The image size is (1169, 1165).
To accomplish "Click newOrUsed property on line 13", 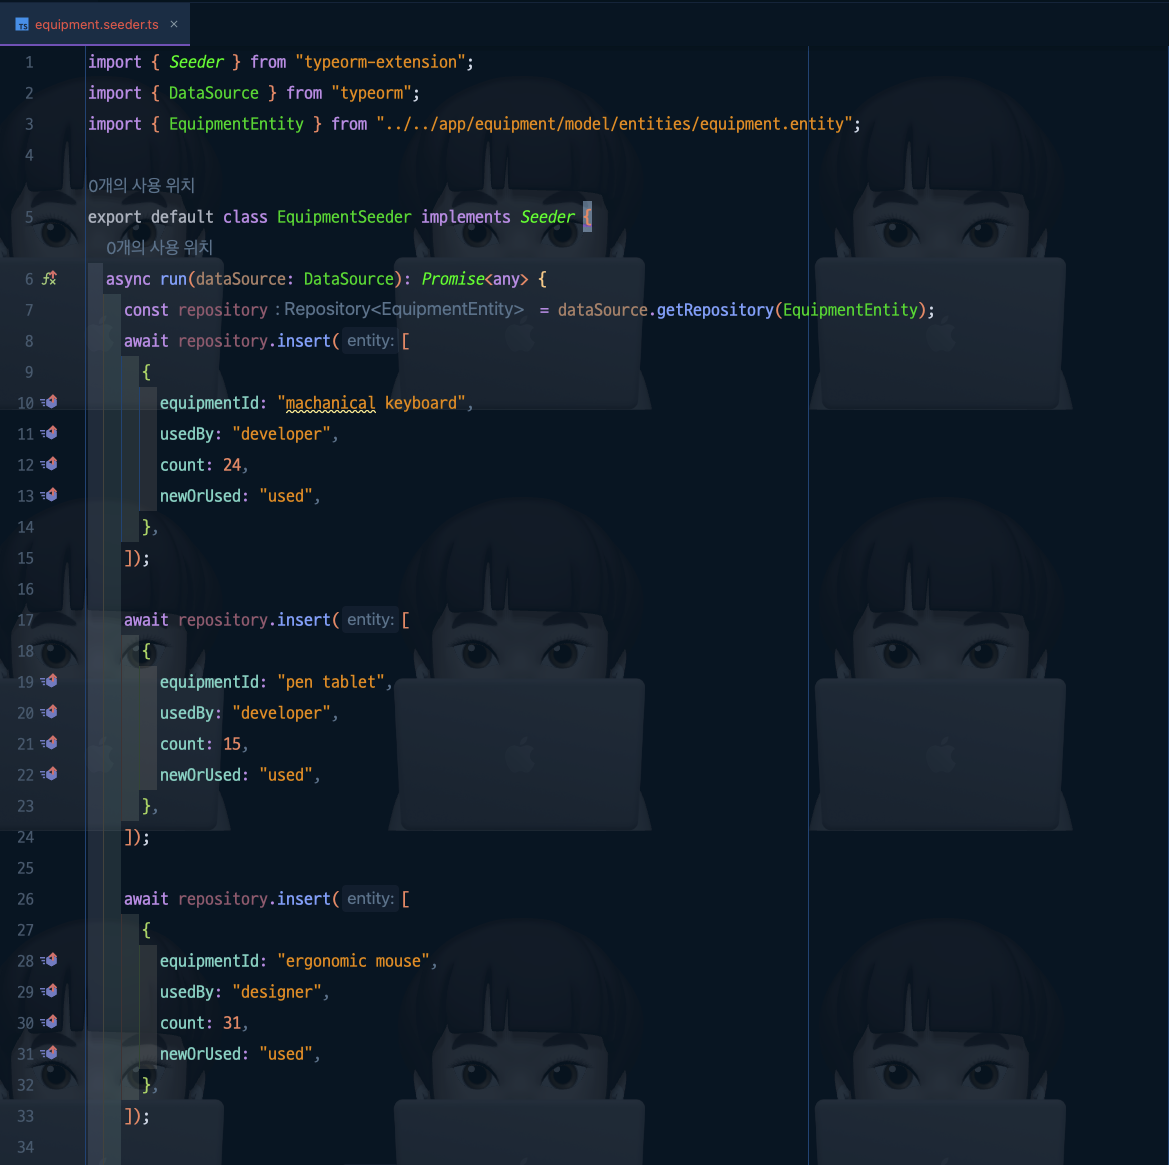I will click(200, 496).
